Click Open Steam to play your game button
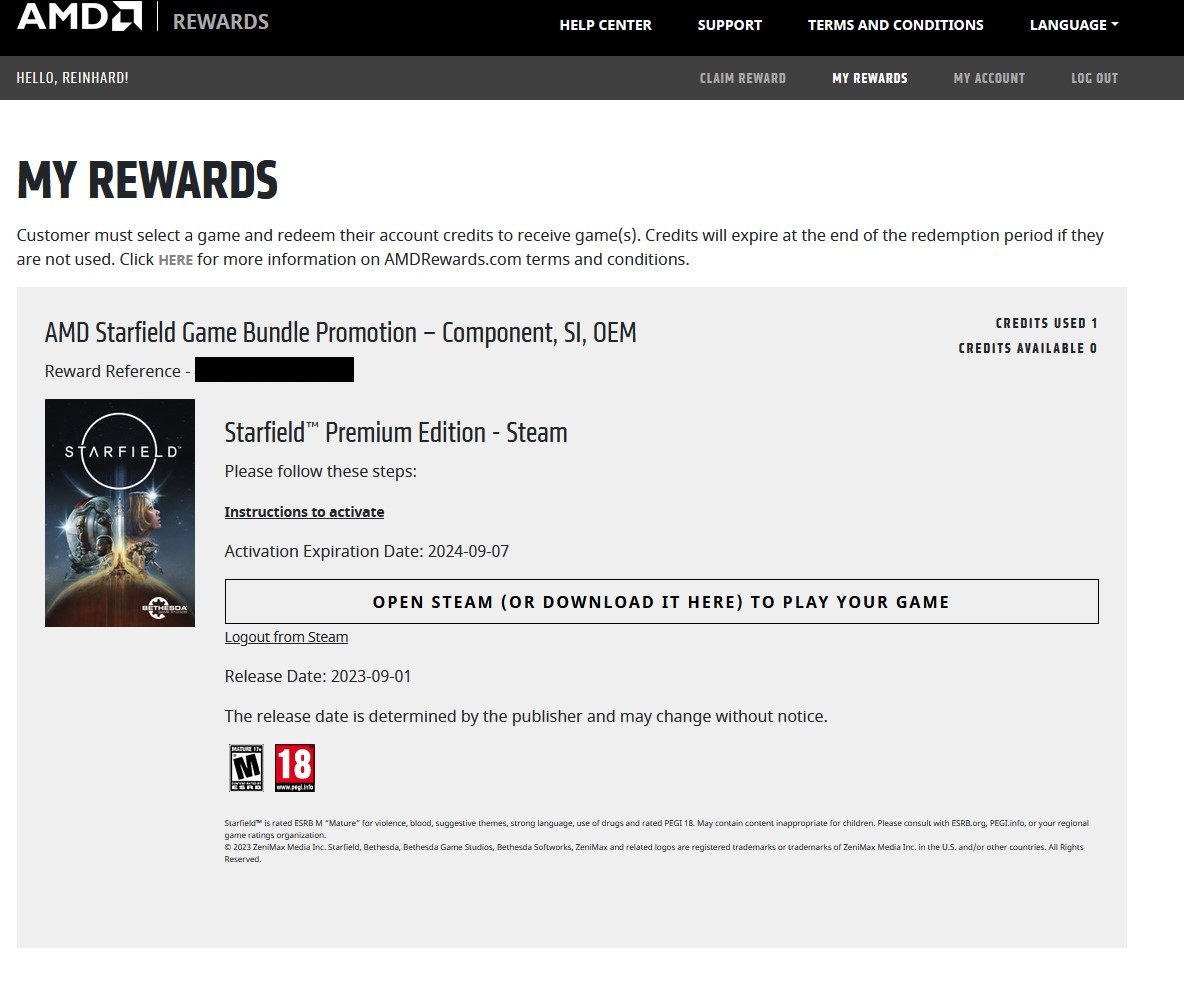The image size is (1184, 983). [661, 602]
